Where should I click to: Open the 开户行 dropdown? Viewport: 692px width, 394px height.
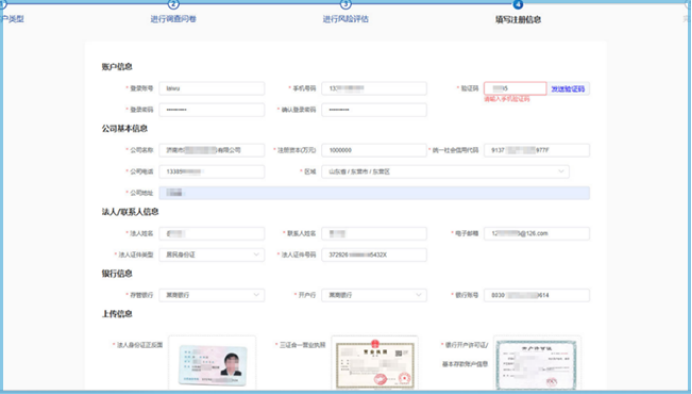point(374,295)
